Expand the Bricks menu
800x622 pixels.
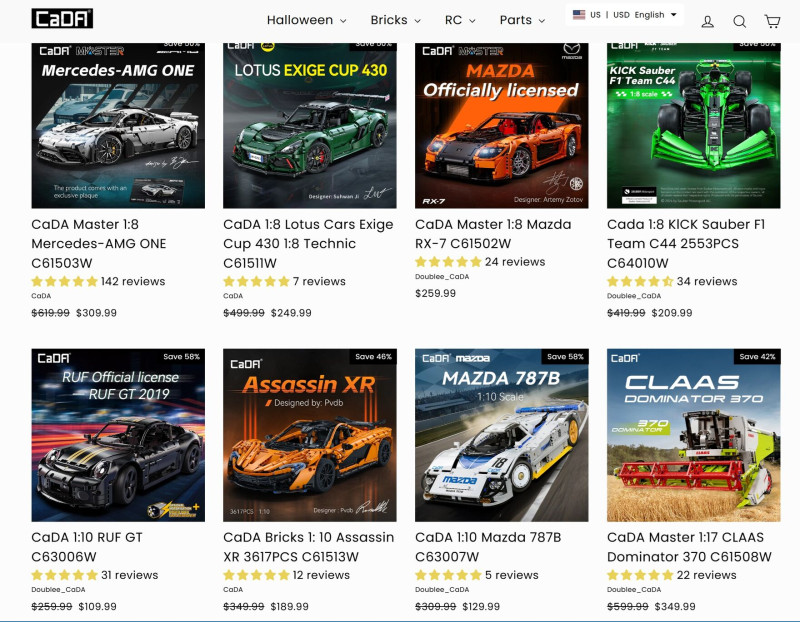tap(395, 20)
